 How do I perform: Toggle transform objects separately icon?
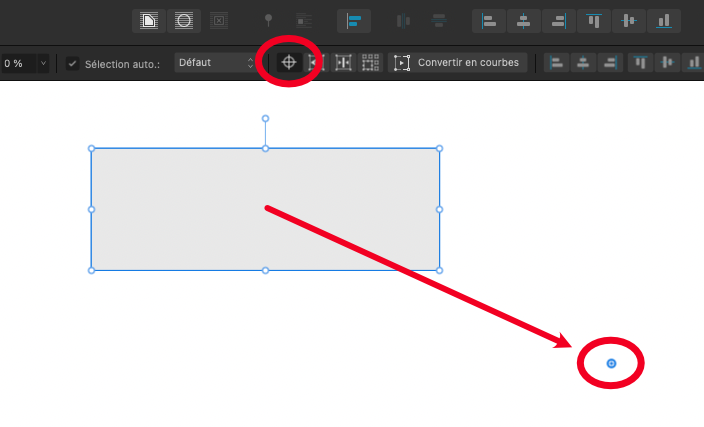[x=370, y=62]
